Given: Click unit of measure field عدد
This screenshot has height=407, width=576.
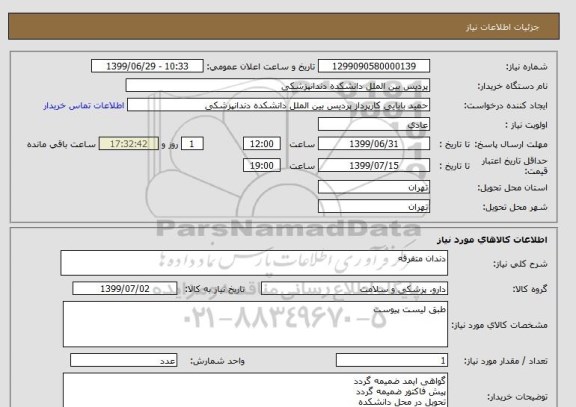Looking at the screenshot, I should coord(123,360).
